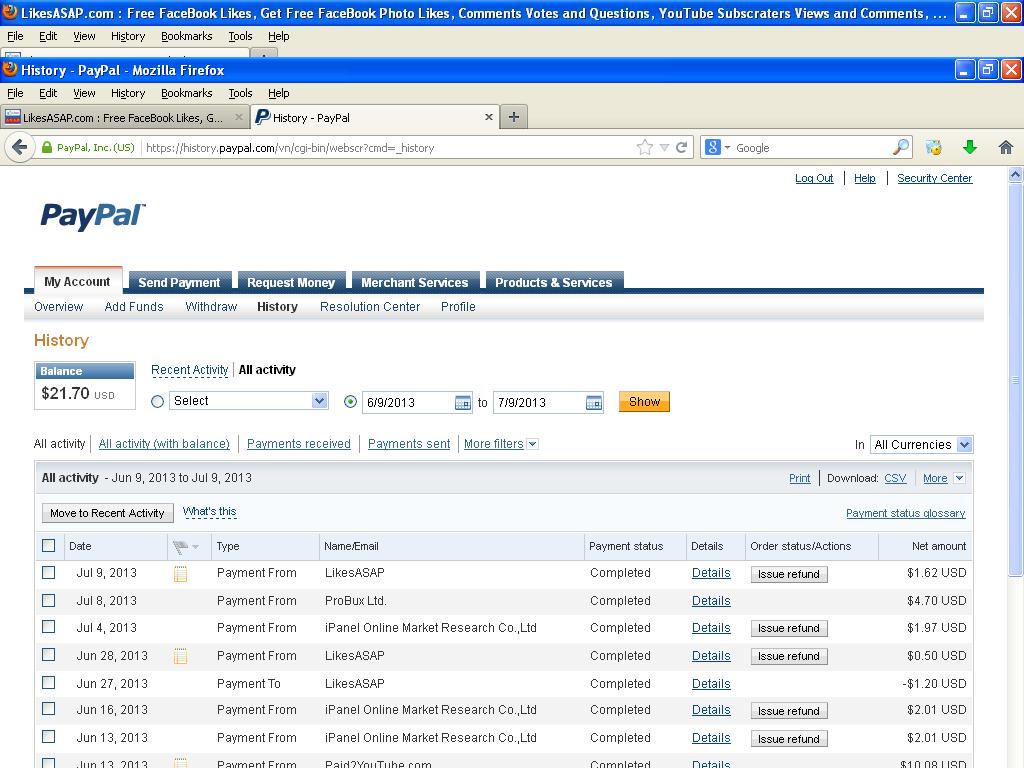Open the Profile sub-tab

click(458, 307)
